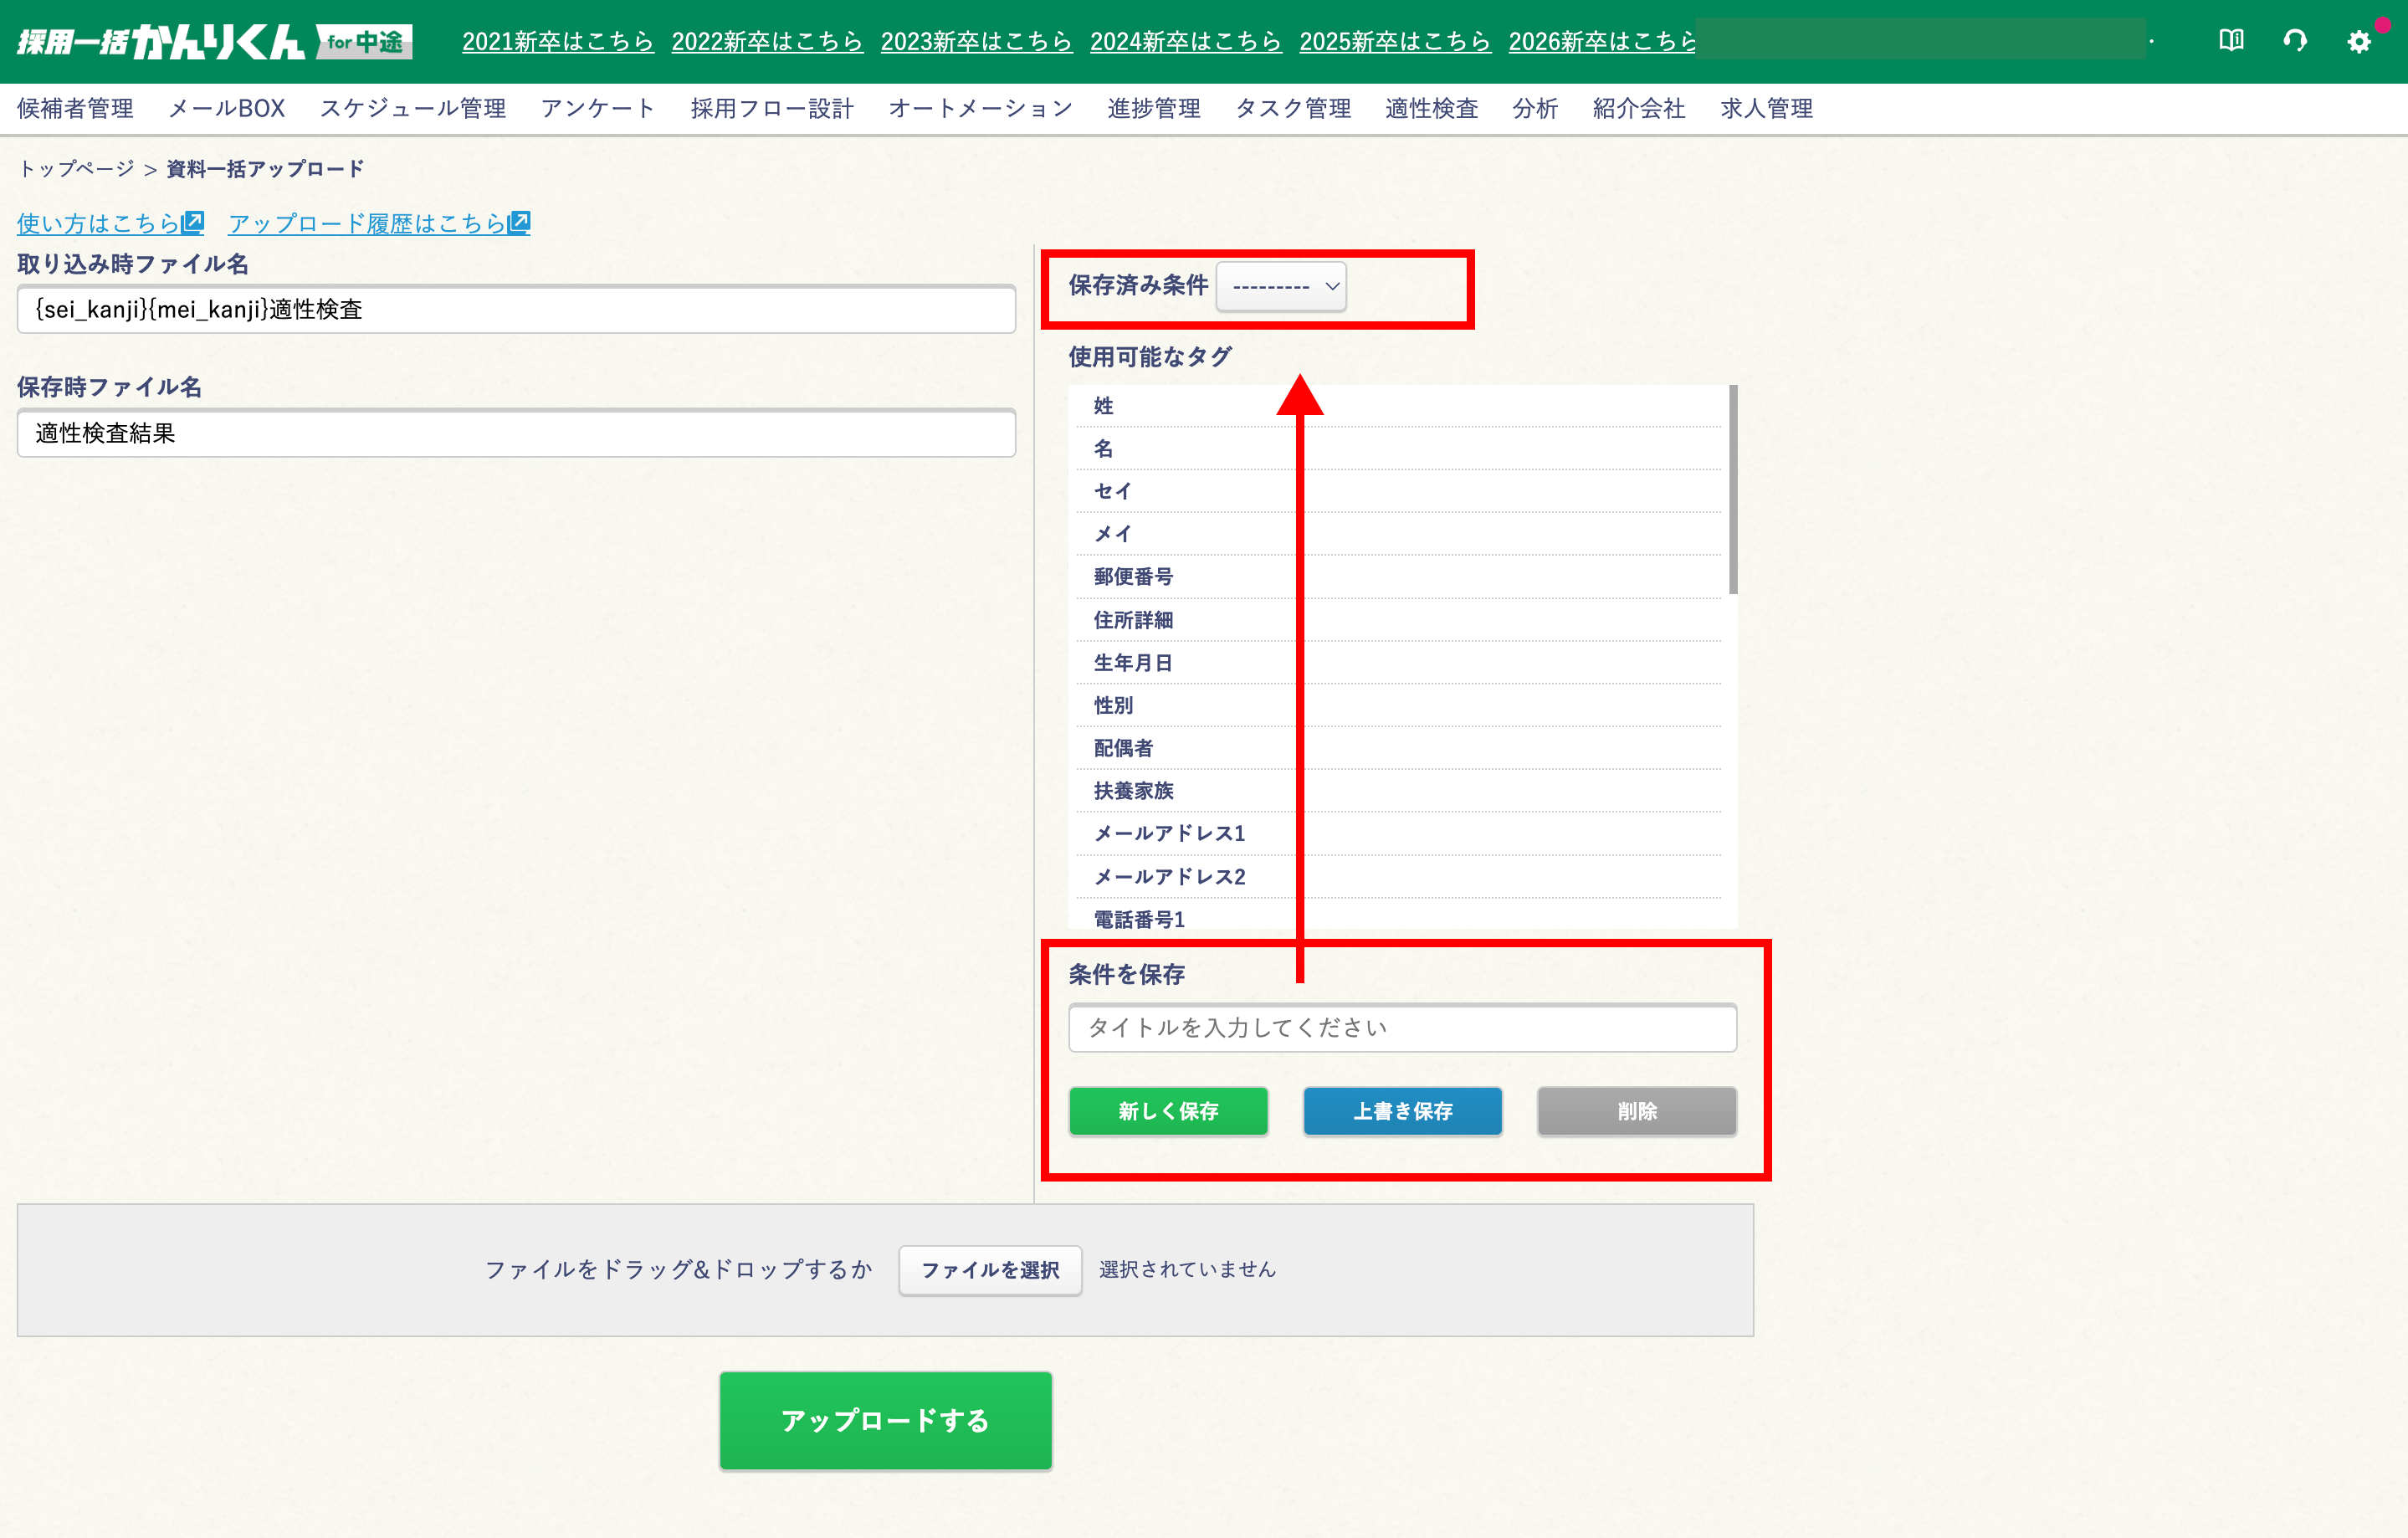Click the 新しく保存 button
The image size is (2408, 1538).
(x=1168, y=1111)
